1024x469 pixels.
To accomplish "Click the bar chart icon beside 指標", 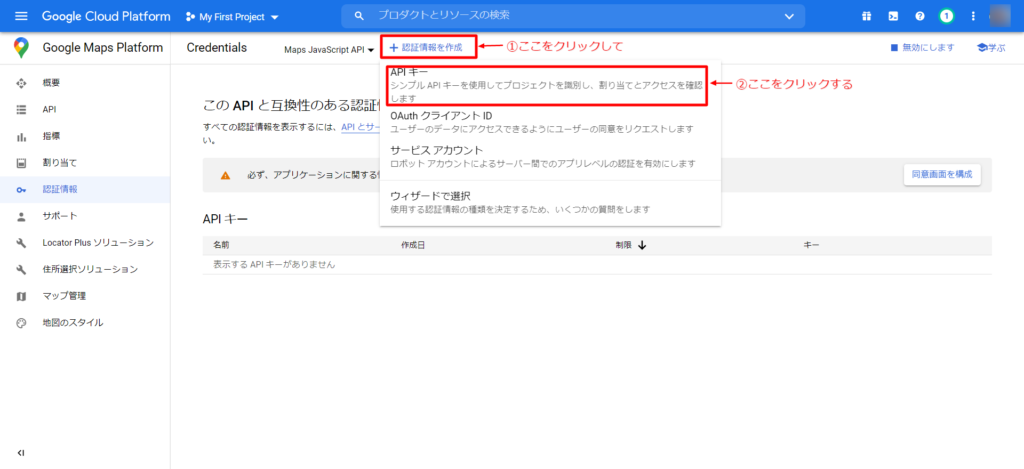I will 22,137.
